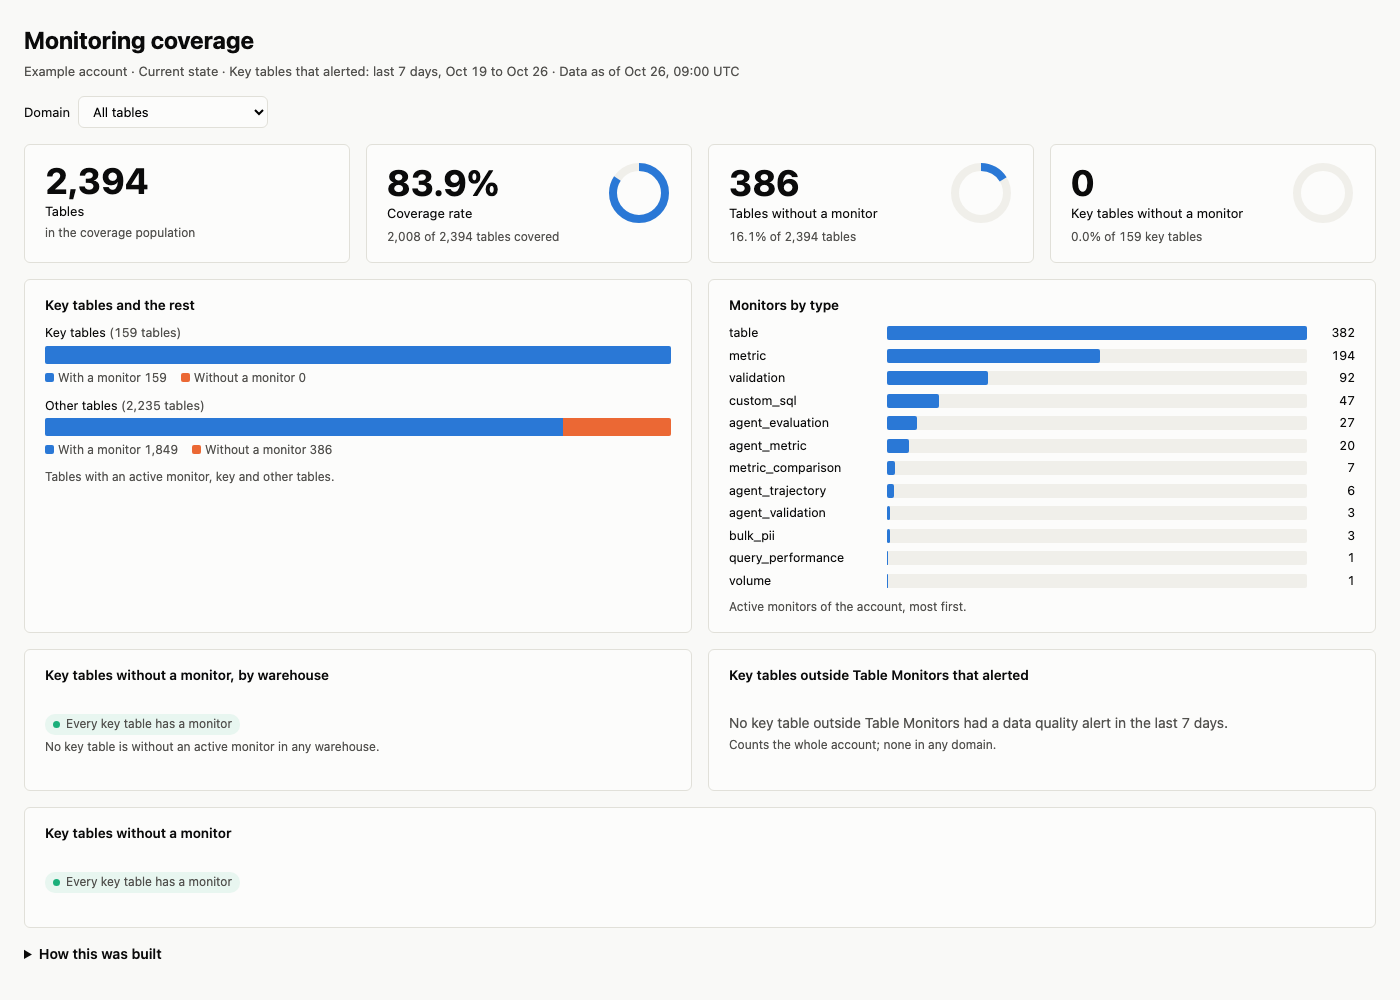Click Key tables (159 tables) label
This screenshot has width=1400, height=1000.
pyautogui.click(x=113, y=333)
